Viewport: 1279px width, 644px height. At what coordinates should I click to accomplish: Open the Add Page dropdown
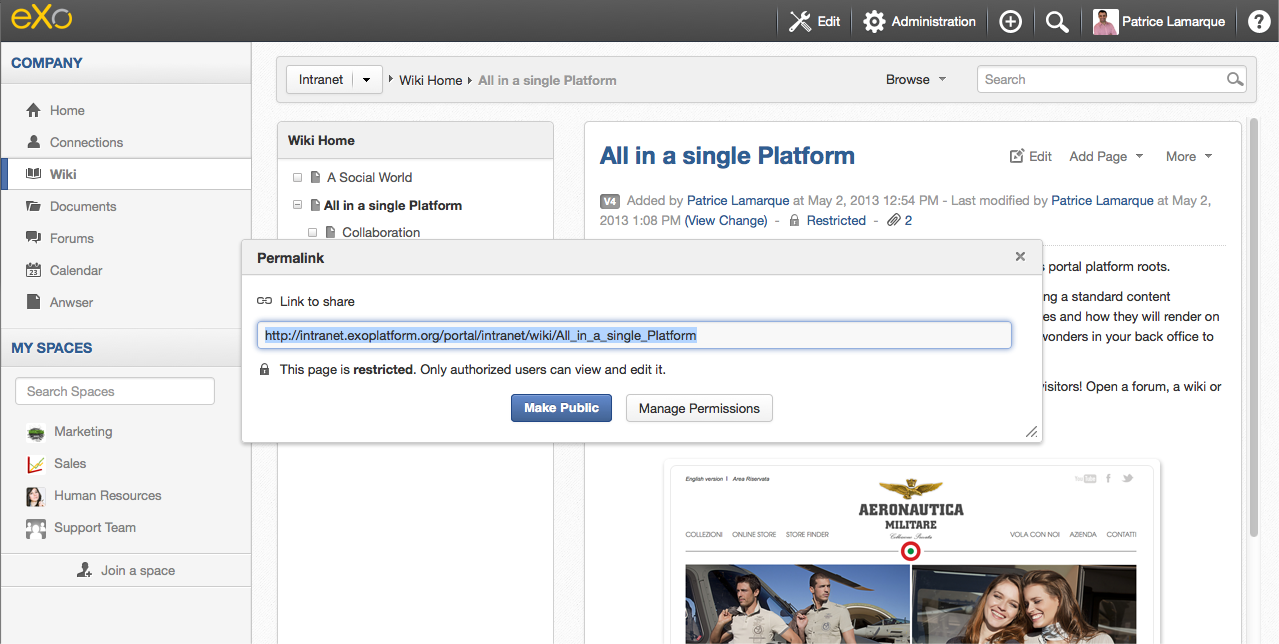(1105, 156)
